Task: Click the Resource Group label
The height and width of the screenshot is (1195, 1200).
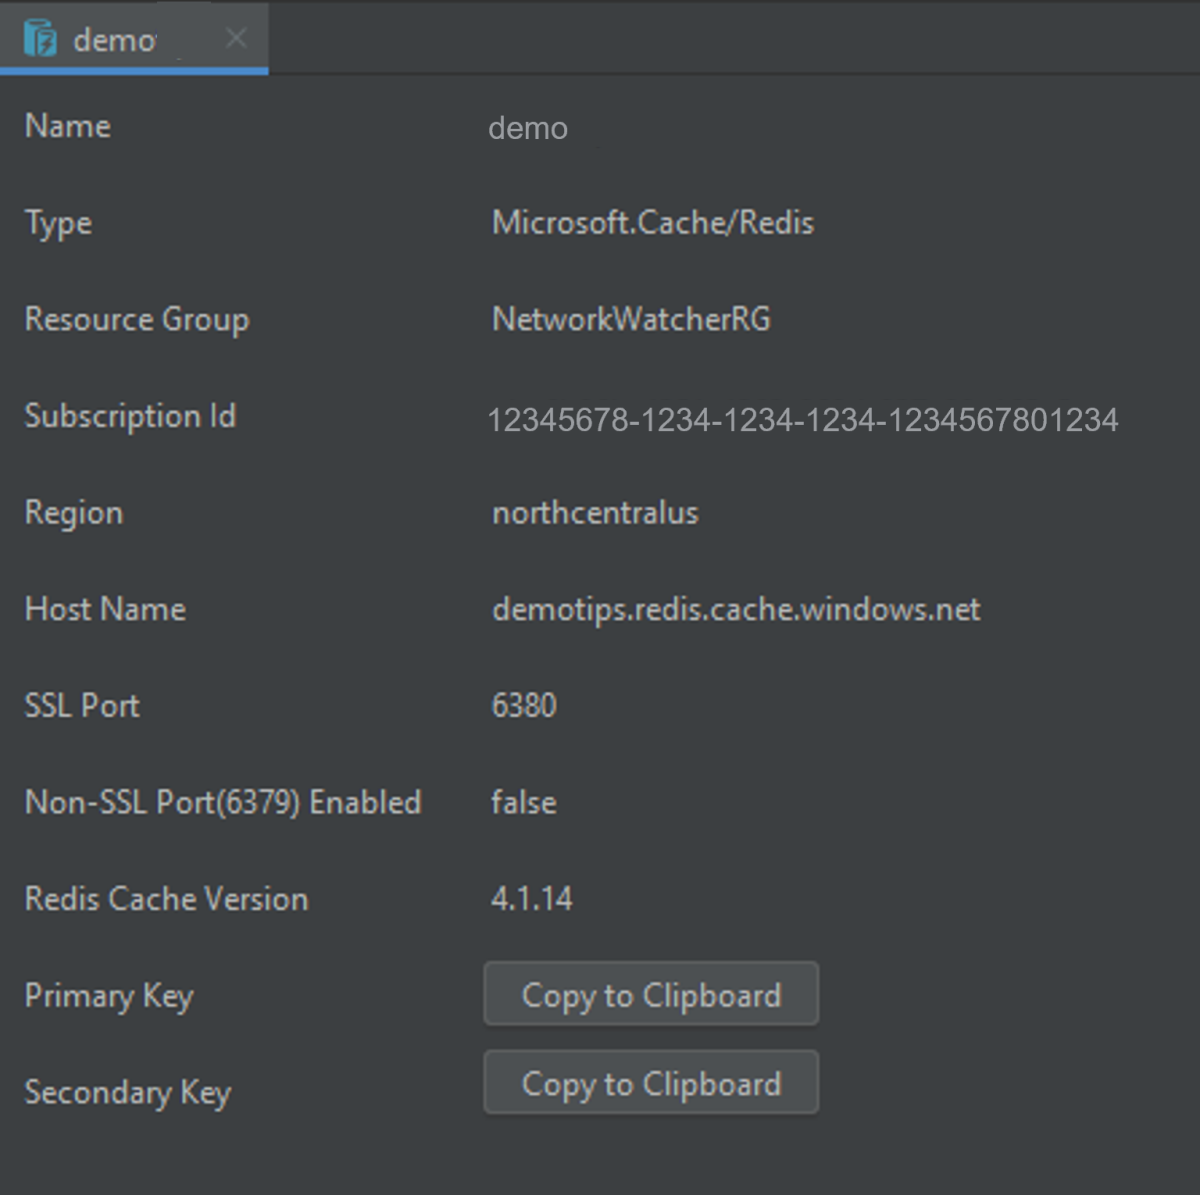Action: pyautogui.click(x=137, y=320)
